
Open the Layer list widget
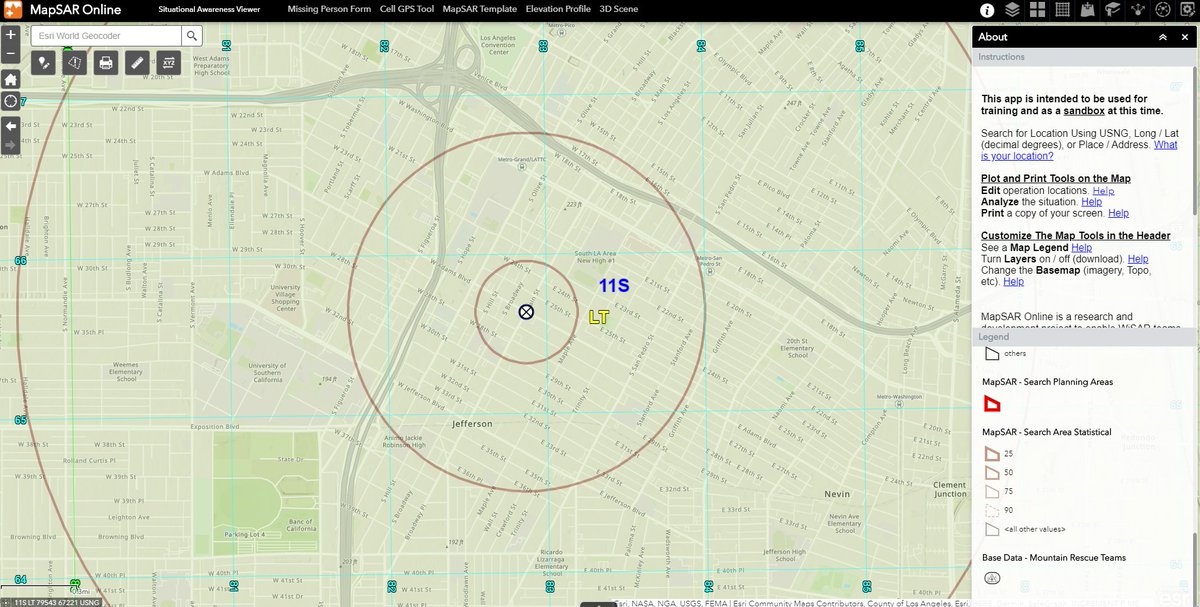coord(1013,10)
